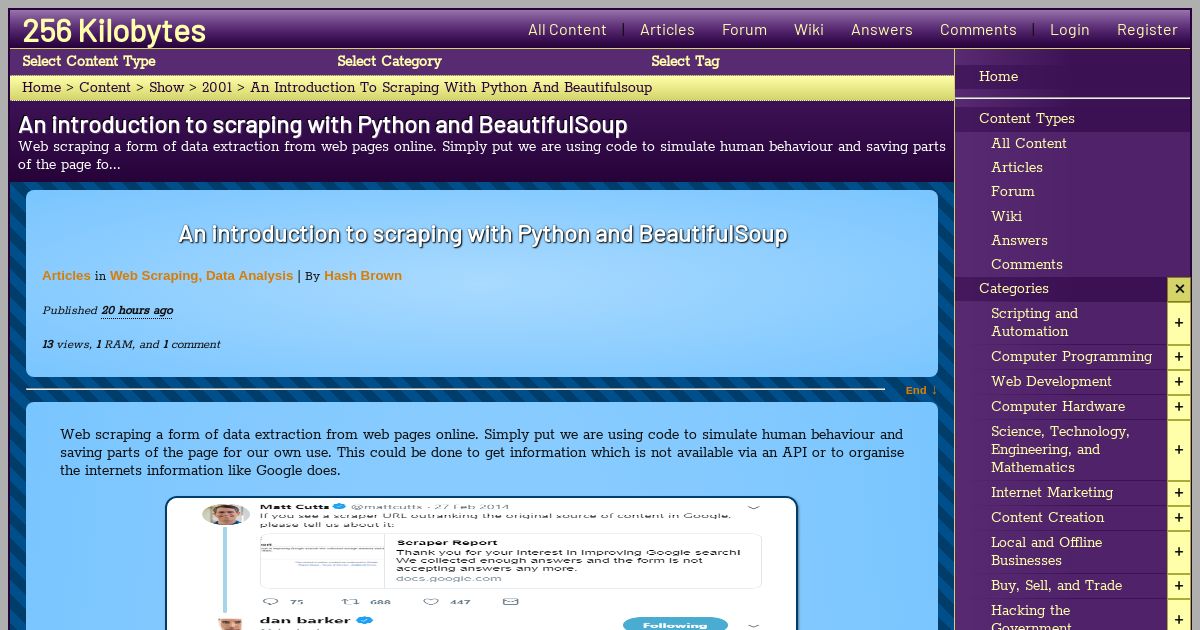This screenshot has width=1200, height=630.
Task: Select Content Types sidebar heading
Action: coord(1027,119)
